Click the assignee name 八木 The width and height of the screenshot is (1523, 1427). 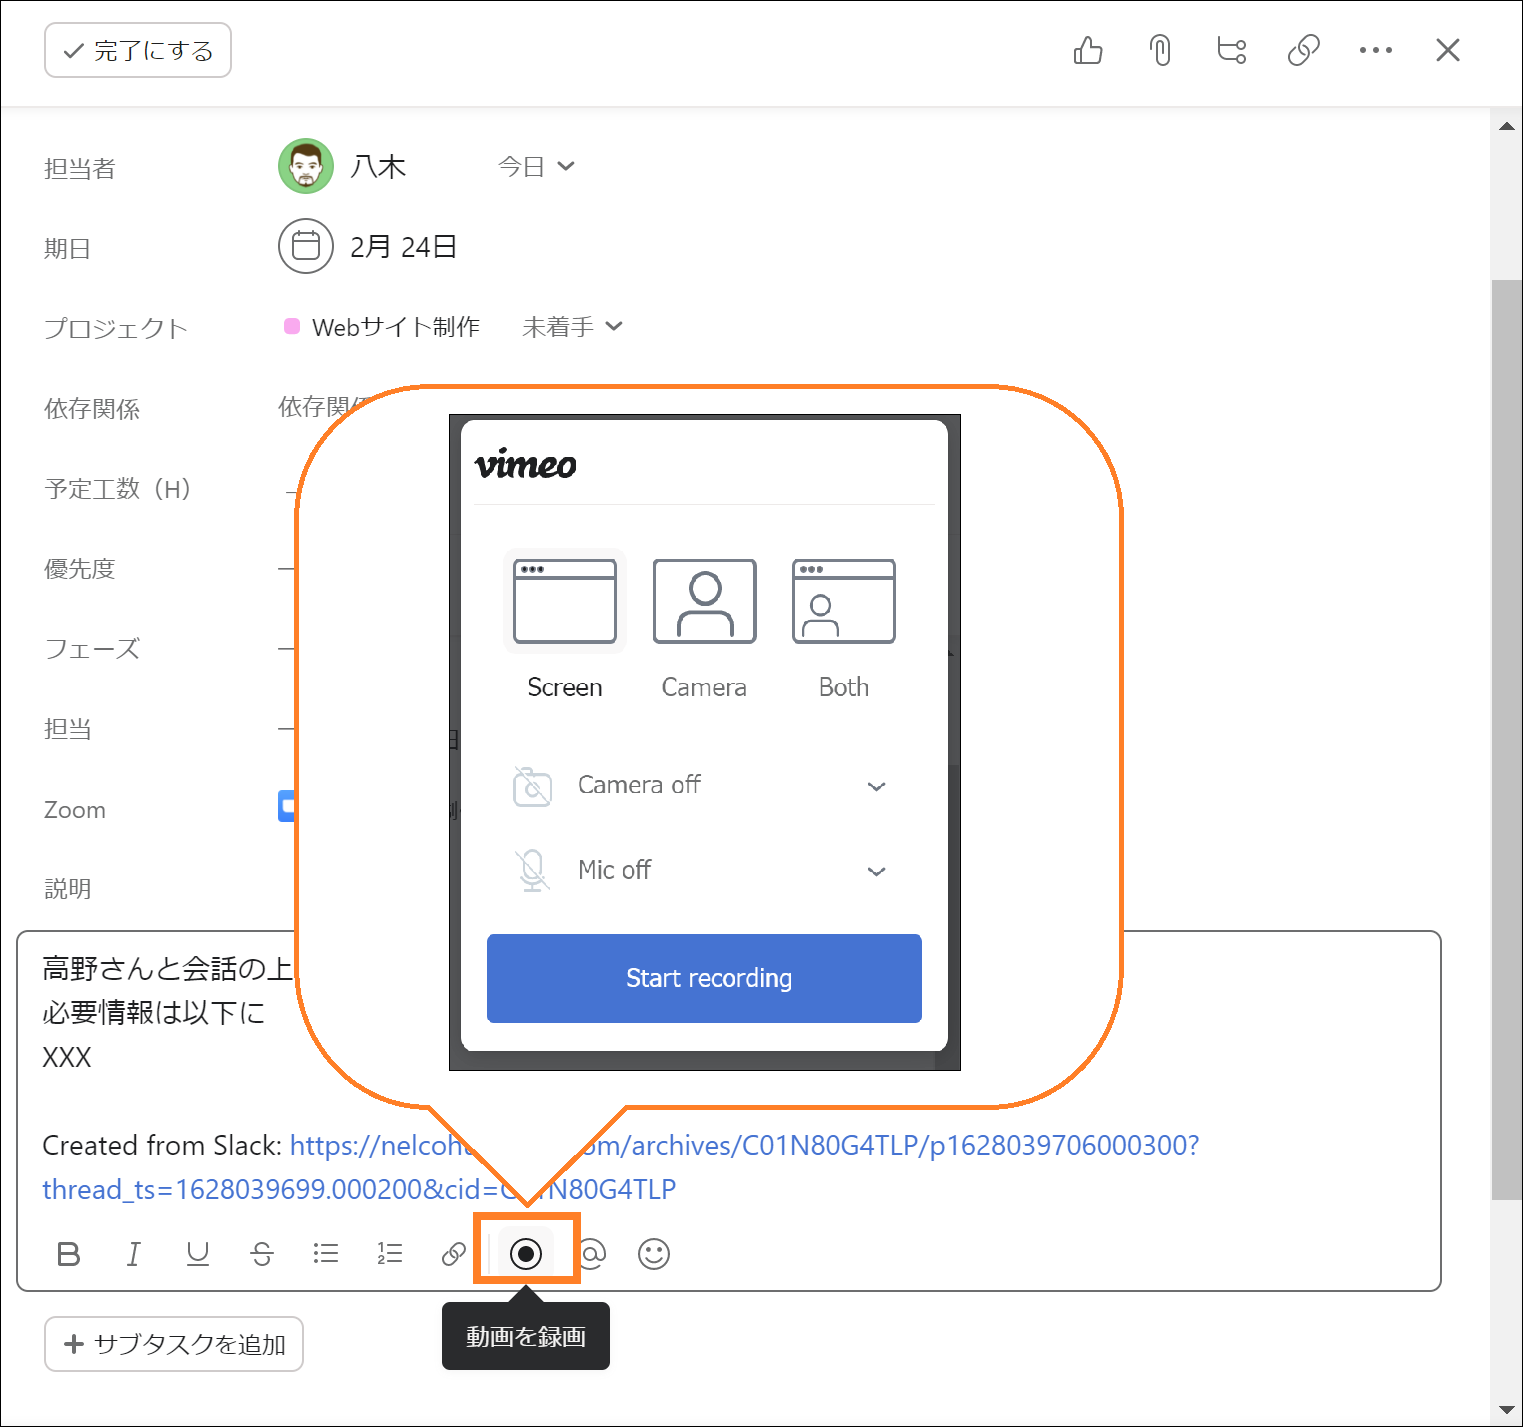pyautogui.click(x=378, y=166)
